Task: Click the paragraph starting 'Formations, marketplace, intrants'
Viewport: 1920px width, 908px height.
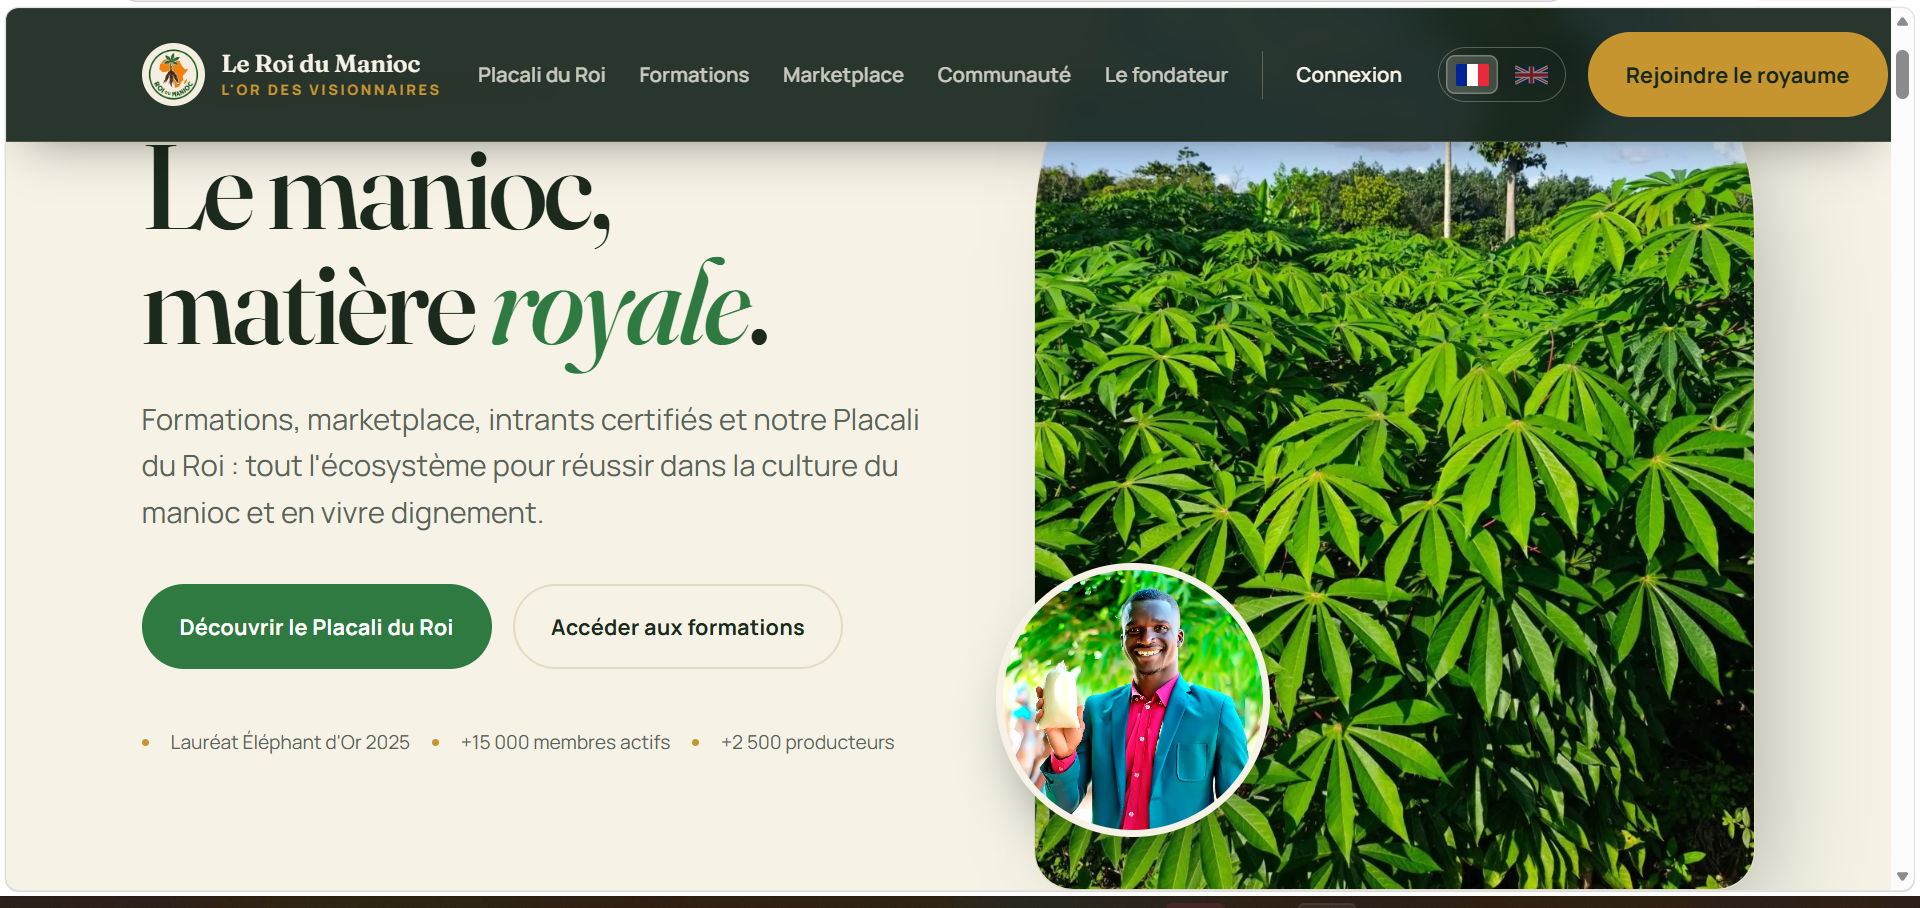Action: (531, 466)
